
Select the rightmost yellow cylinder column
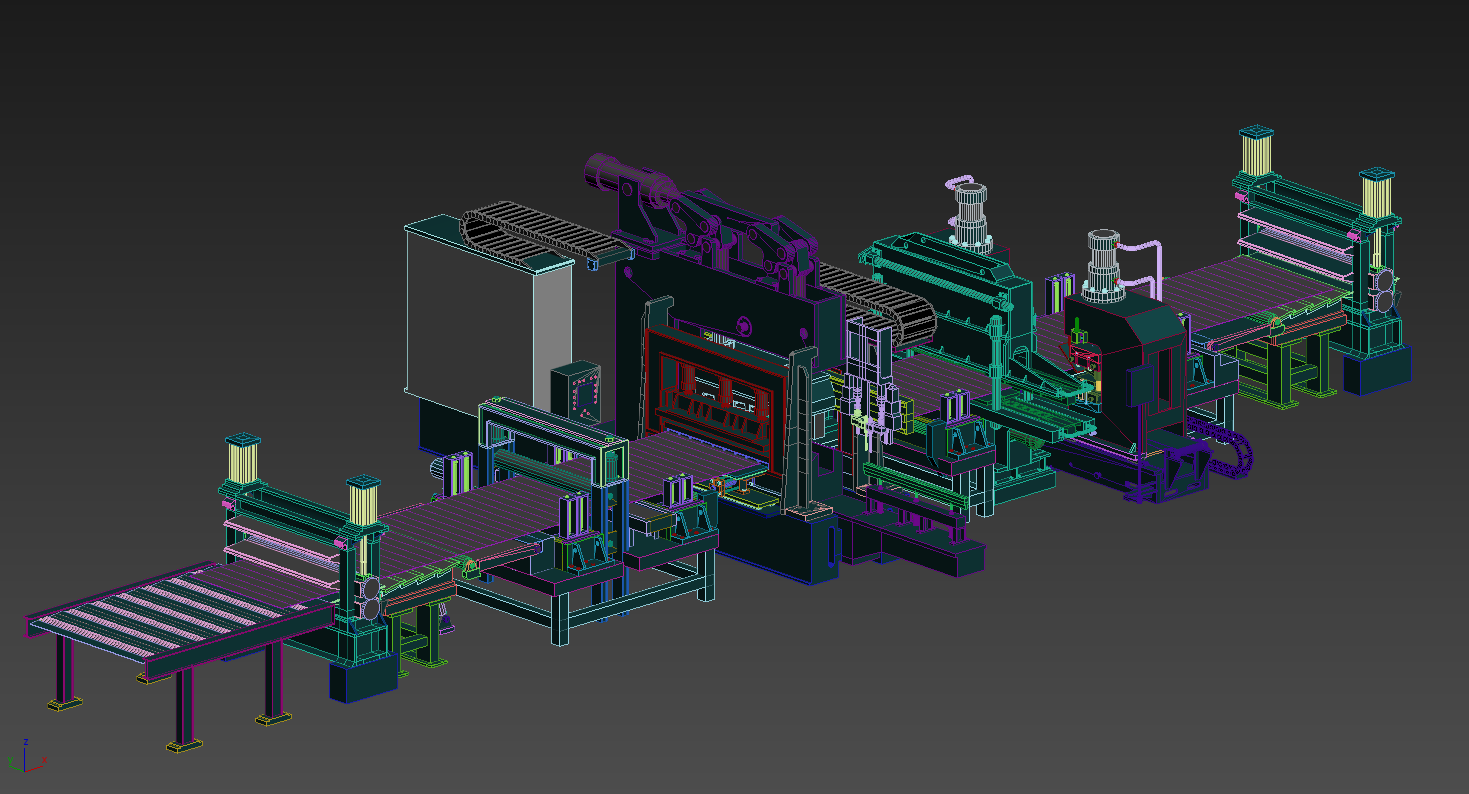pos(1376,195)
